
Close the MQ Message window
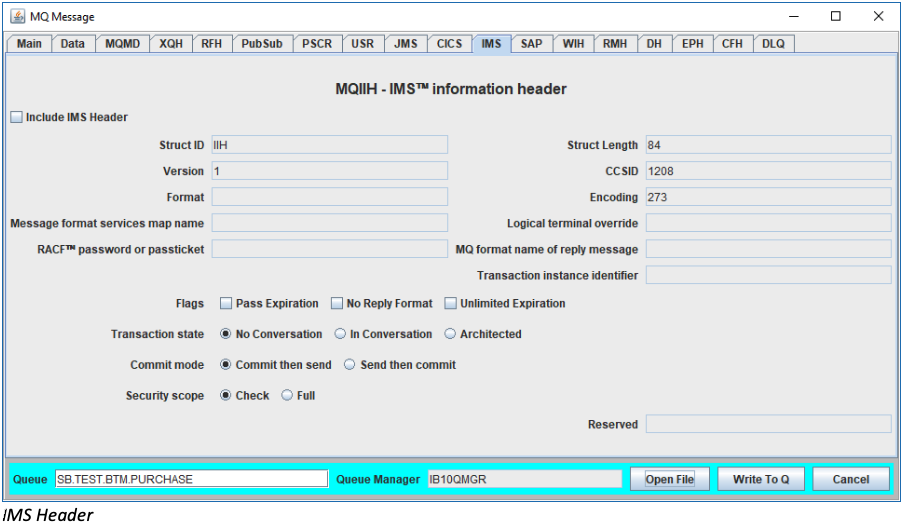tap(878, 16)
